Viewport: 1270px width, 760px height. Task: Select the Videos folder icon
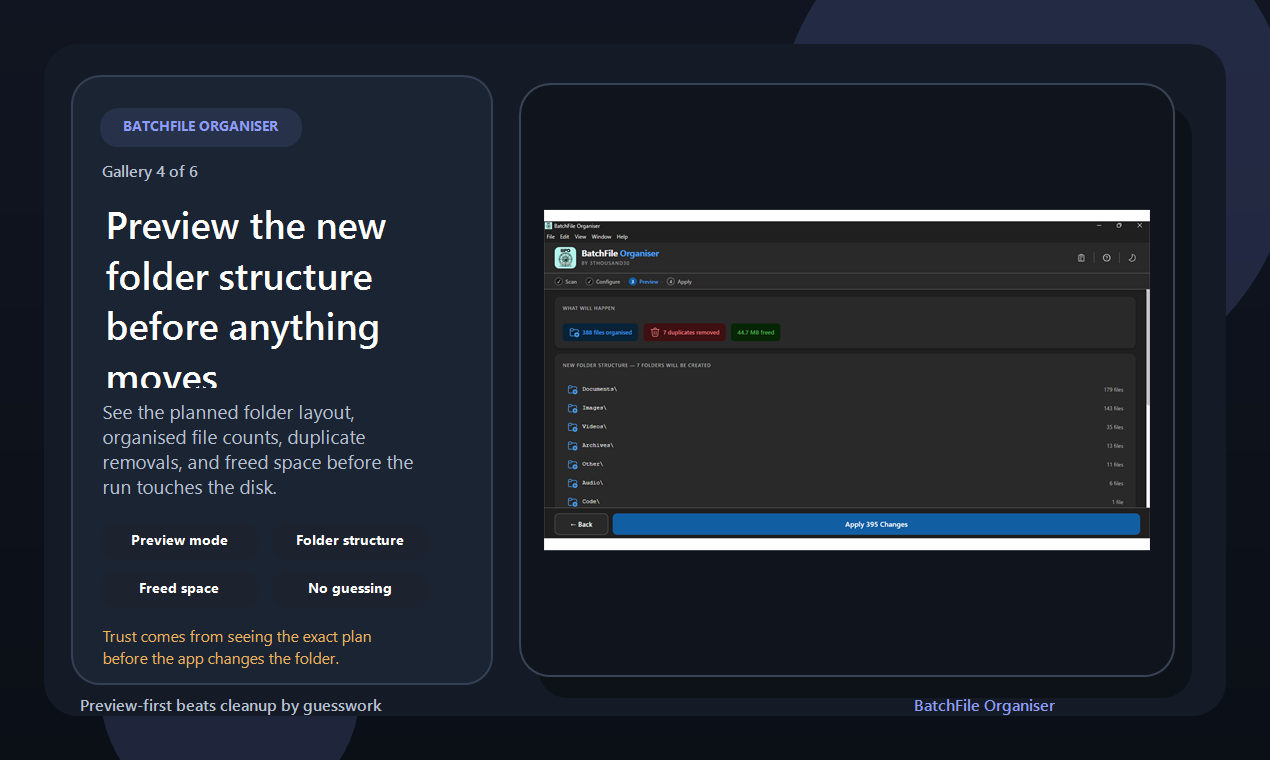pos(571,426)
